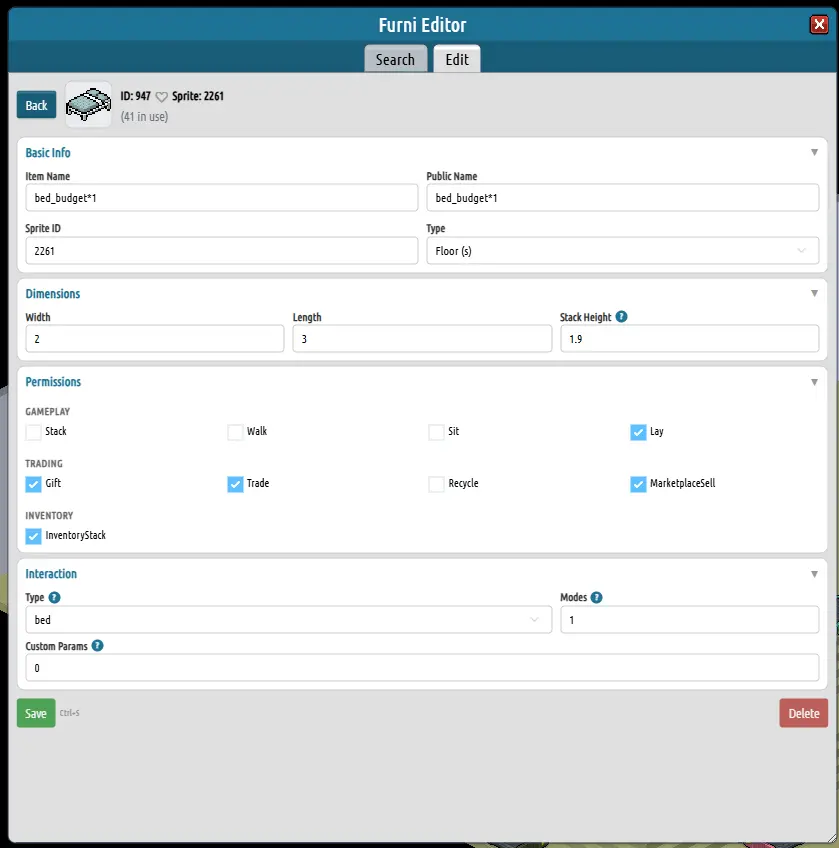The image size is (839, 848).
Task: Enable the Recycle checkbox
Action: tap(436, 484)
